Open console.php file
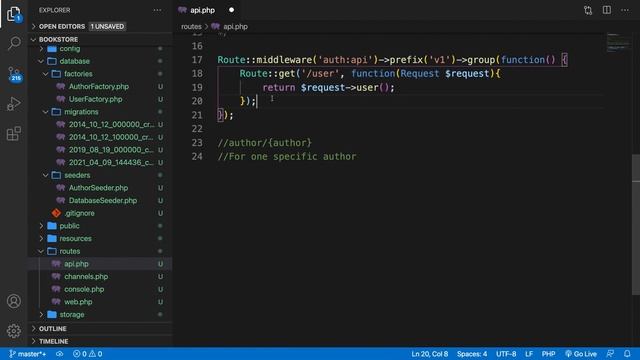Viewport: 640px width, 360px height. tap(100, 289)
